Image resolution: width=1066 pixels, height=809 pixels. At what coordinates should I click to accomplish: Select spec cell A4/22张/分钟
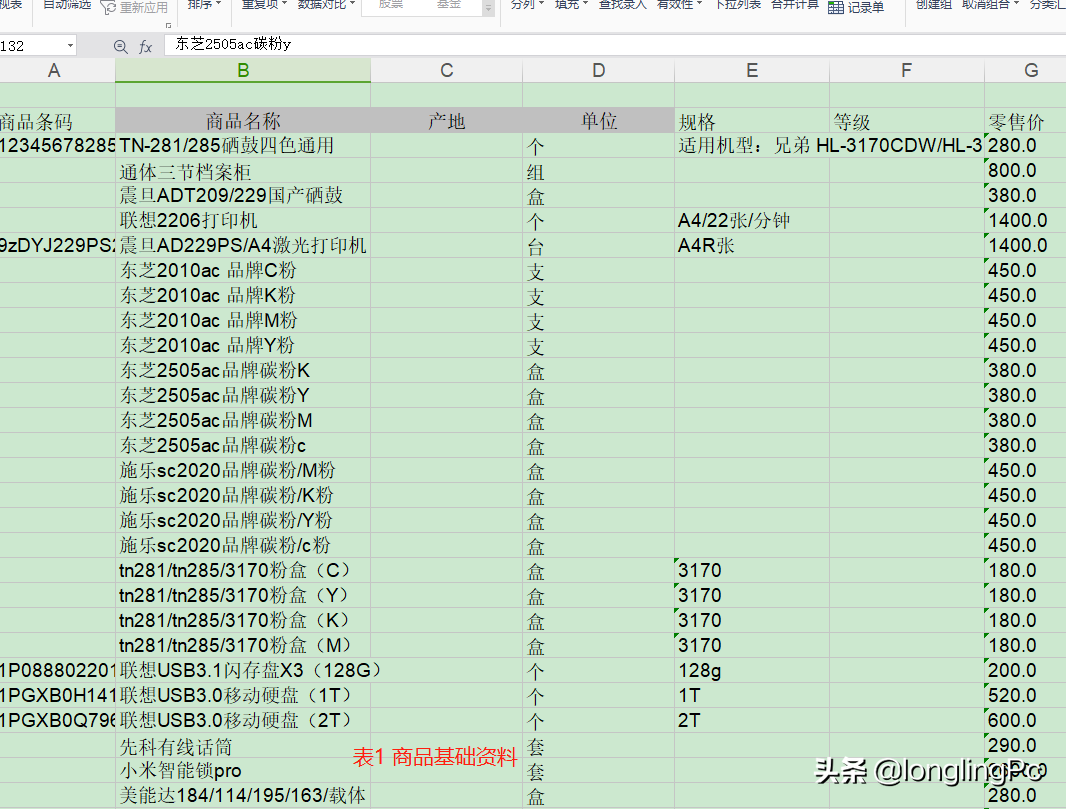coord(752,220)
